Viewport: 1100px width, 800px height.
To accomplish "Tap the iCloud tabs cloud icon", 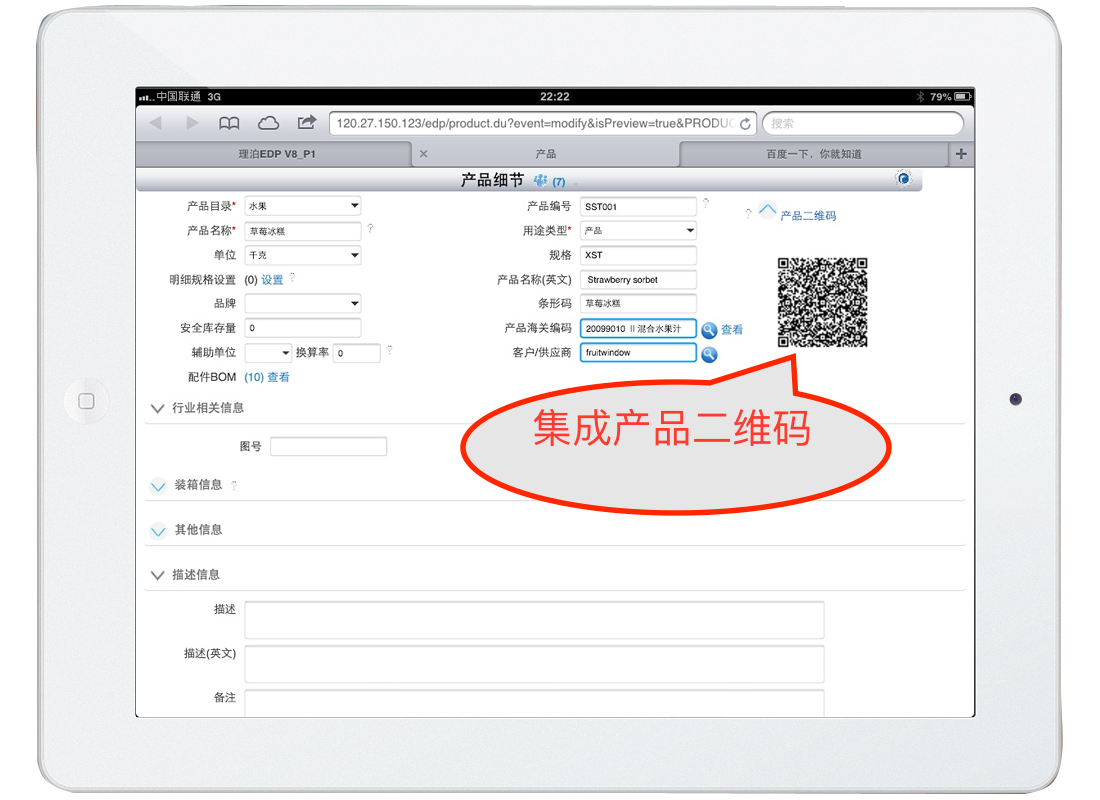I will pos(268,123).
